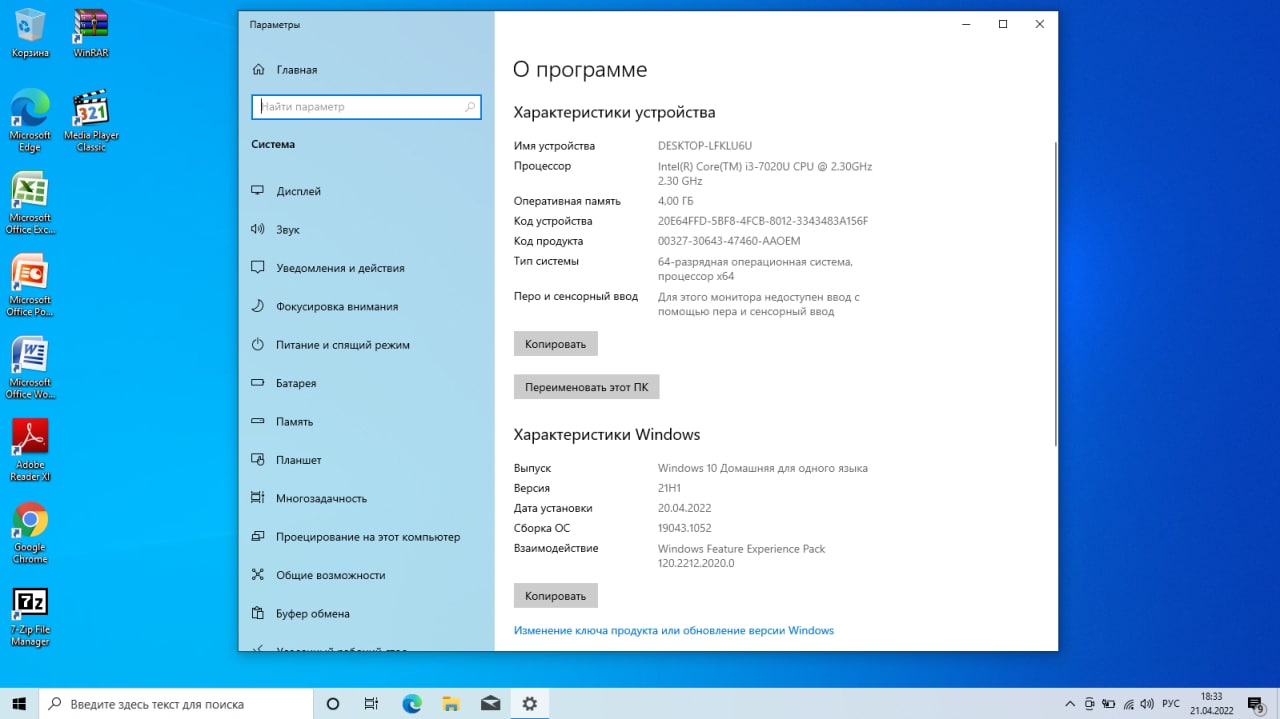Maximize the Параметры window
Viewport: 1280px width, 719px height.
coord(1003,24)
